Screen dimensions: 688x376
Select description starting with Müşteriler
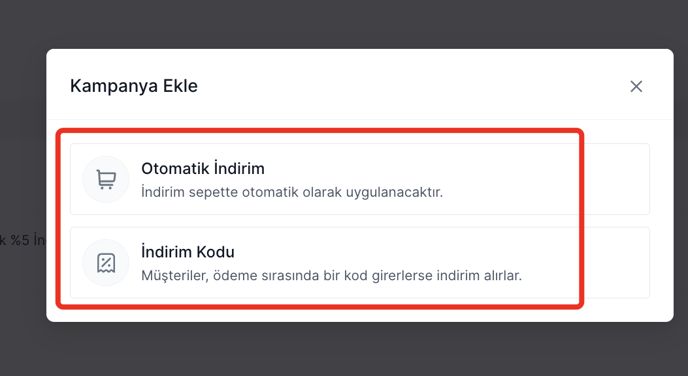[x=331, y=276]
